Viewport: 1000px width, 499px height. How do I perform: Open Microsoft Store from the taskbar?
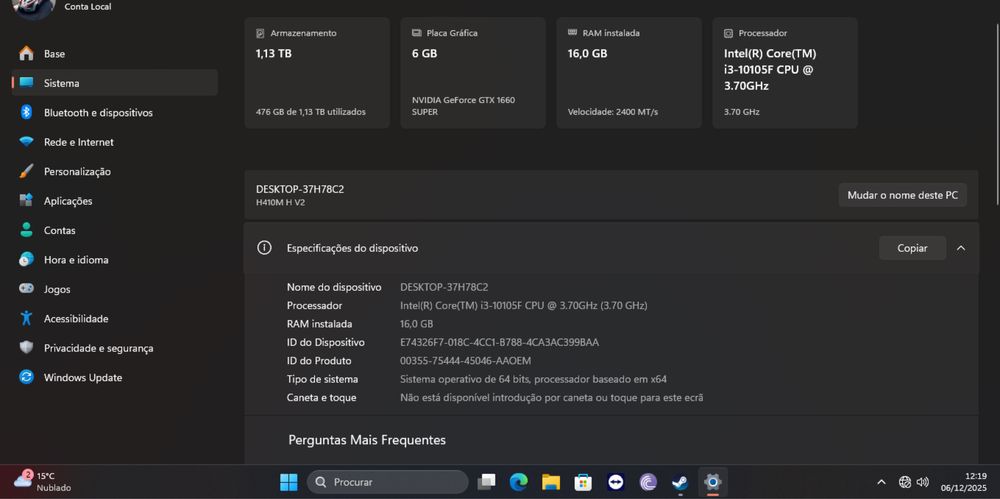(x=583, y=482)
